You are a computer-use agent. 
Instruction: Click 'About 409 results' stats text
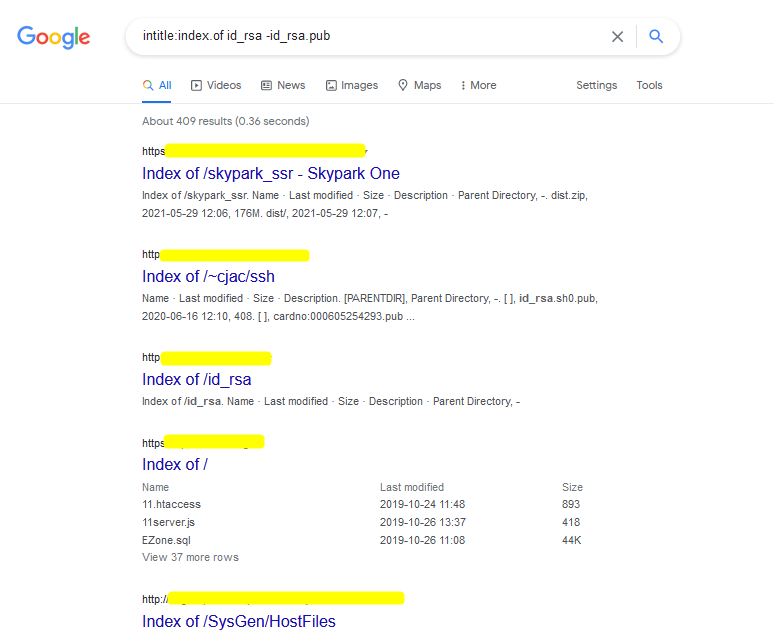[x=226, y=121]
